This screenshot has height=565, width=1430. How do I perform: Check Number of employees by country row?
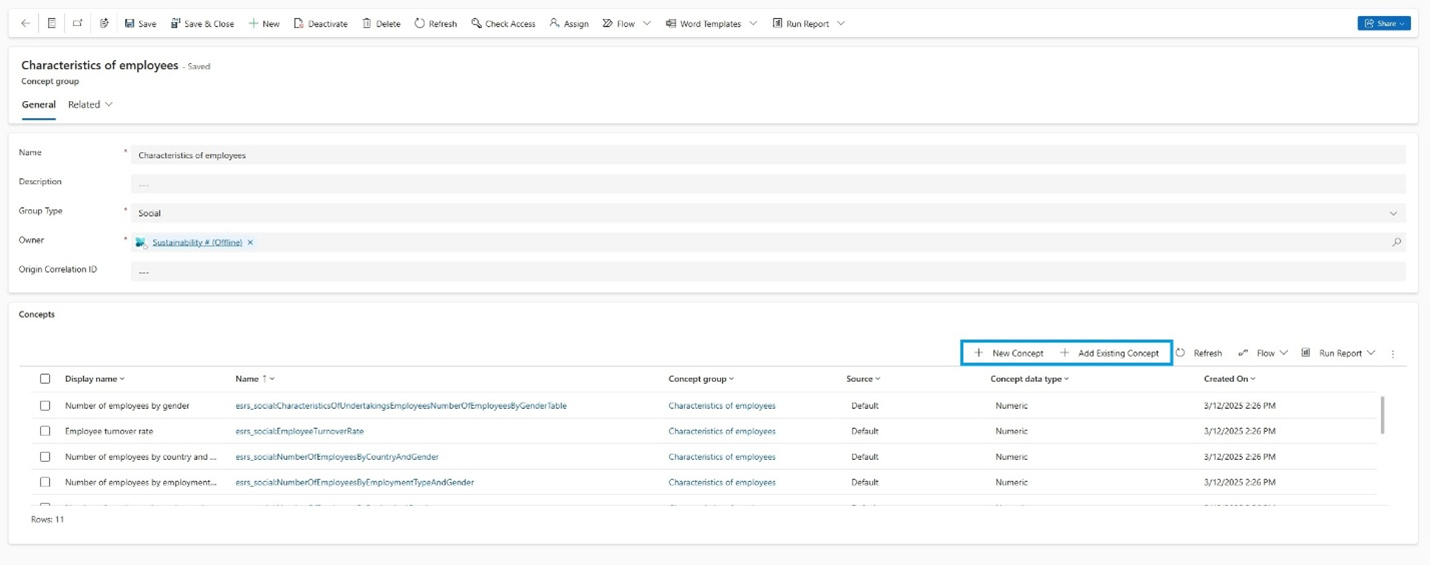[45, 457]
